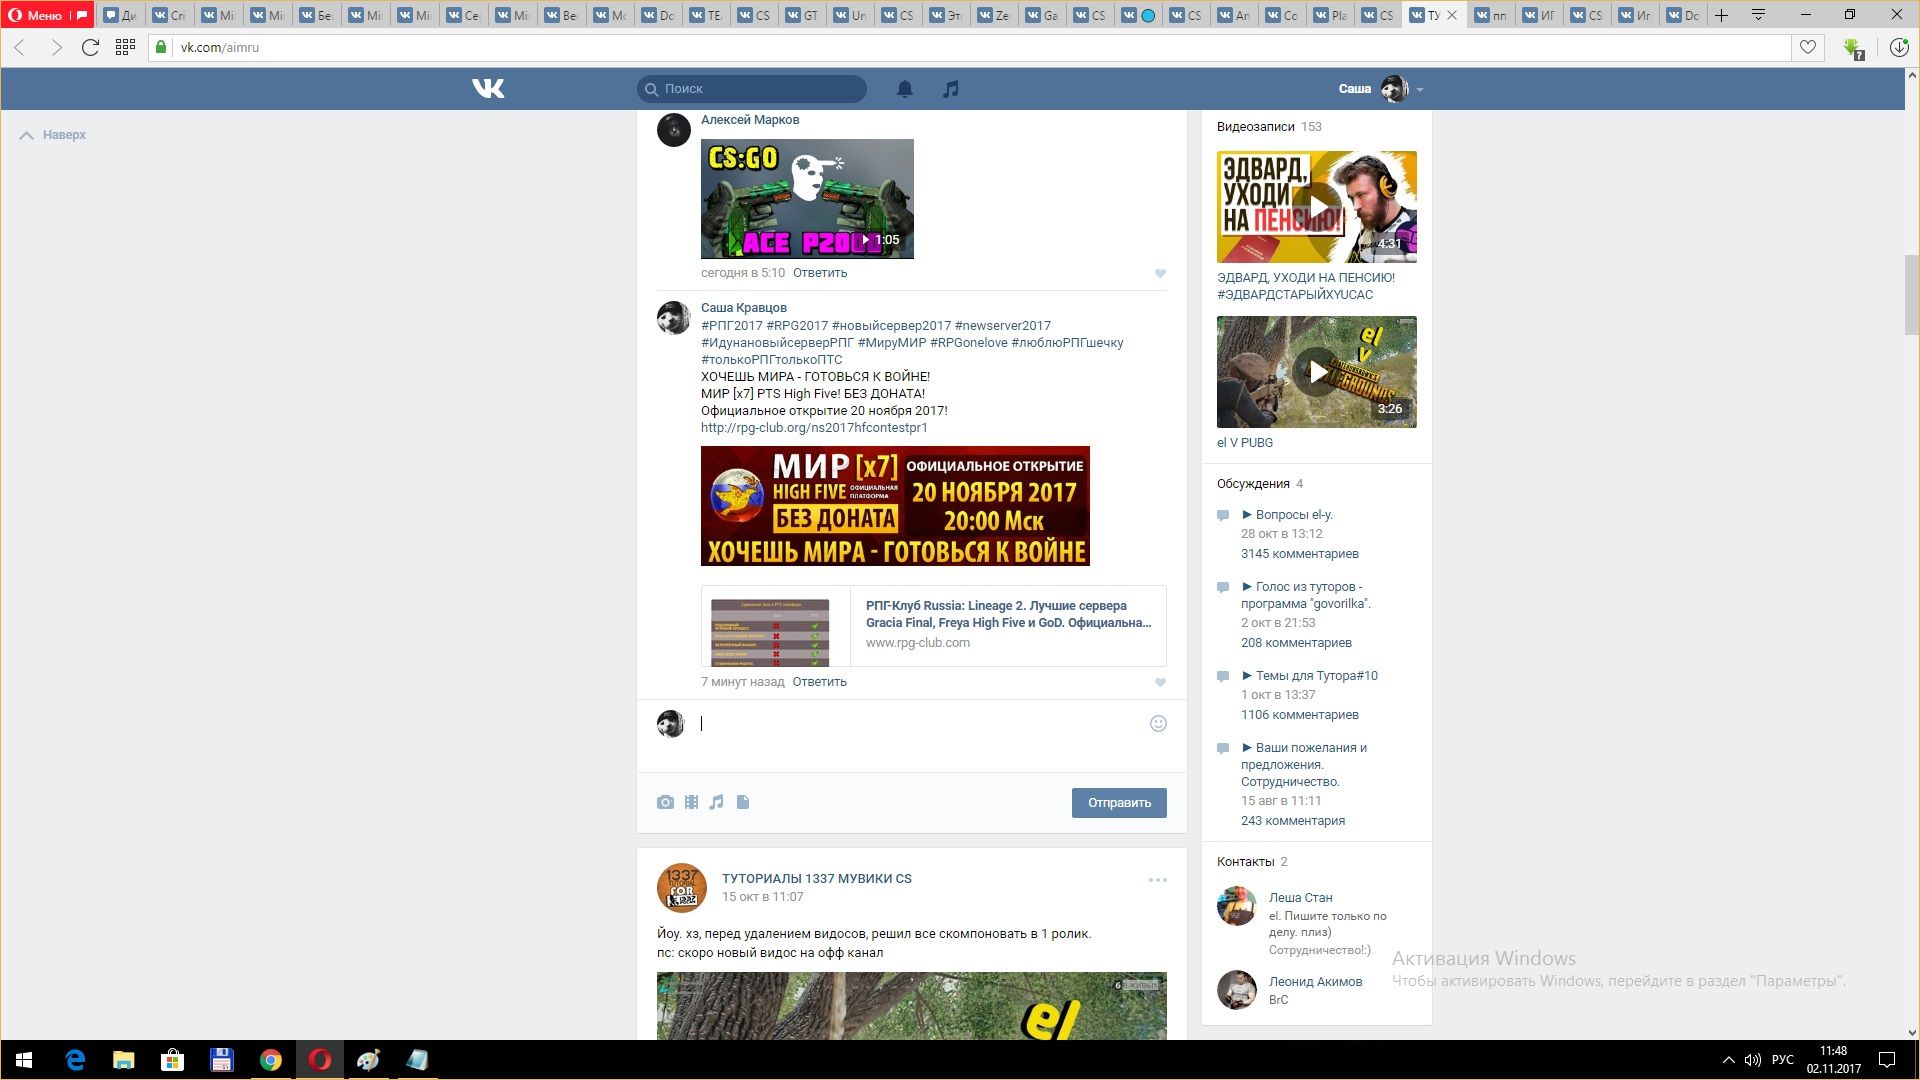Like Алексей Марков's comment with heart

(x=1160, y=273)
